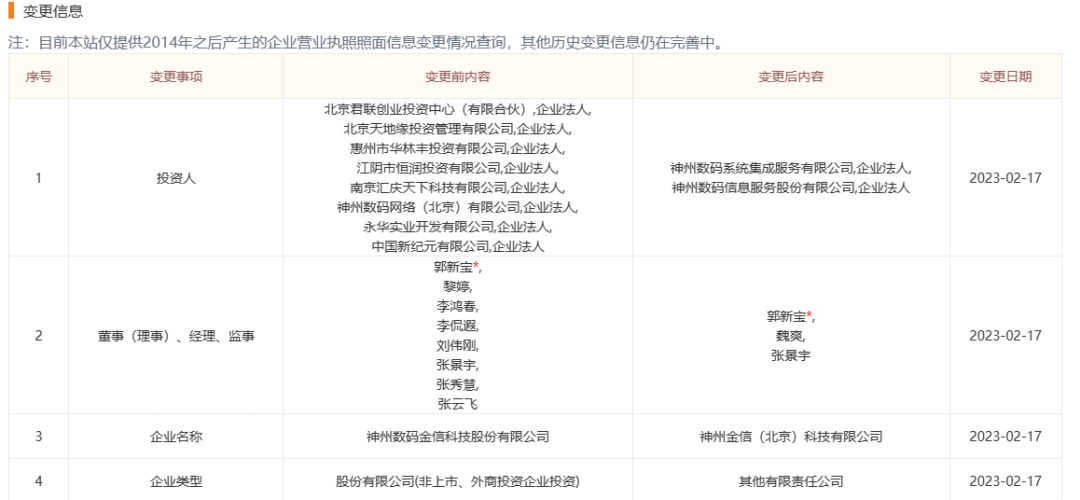The image size is (1080, 500).
Task: Click sequence number 3 cell
Action: tap(39, 437)
